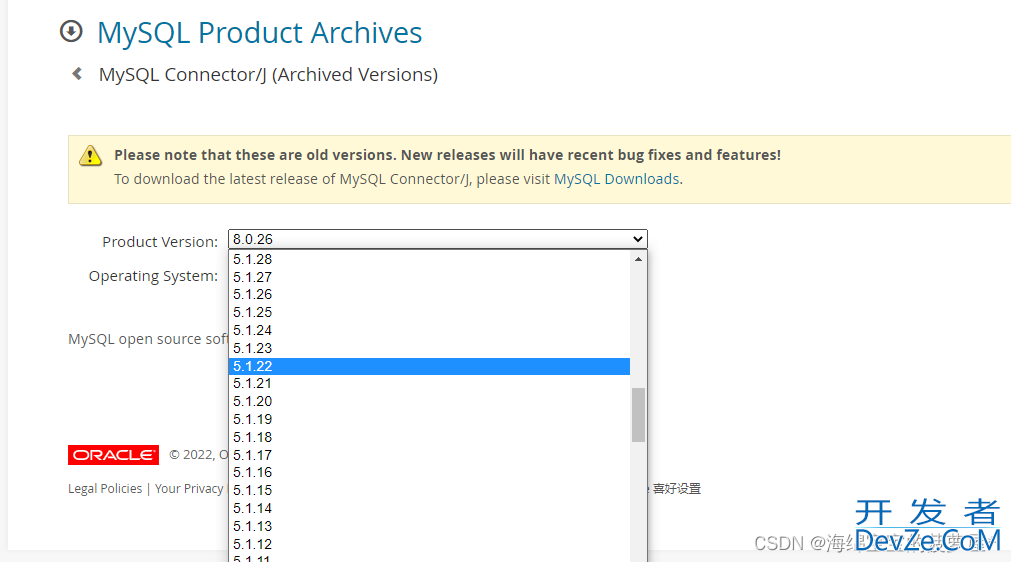Select version 5.1.21 from the list

429,383
